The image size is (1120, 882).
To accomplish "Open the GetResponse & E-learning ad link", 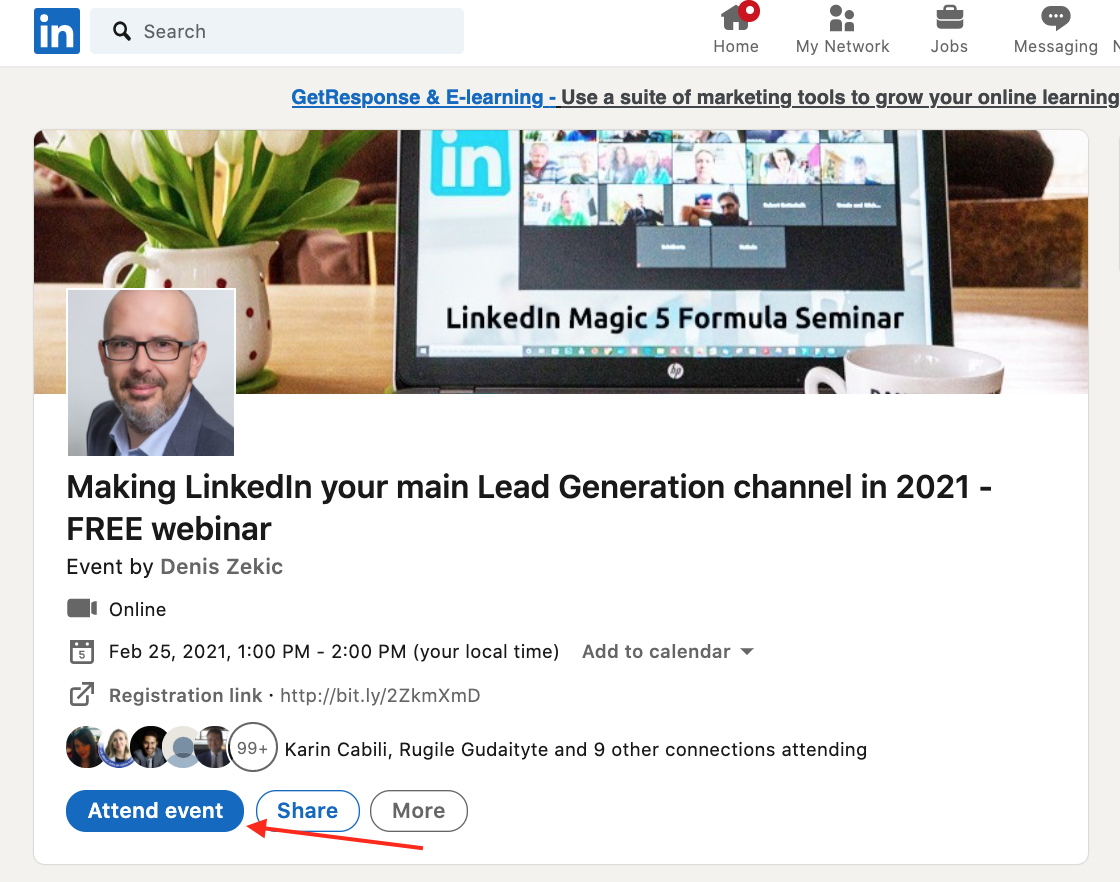I will tap(705, 97).
